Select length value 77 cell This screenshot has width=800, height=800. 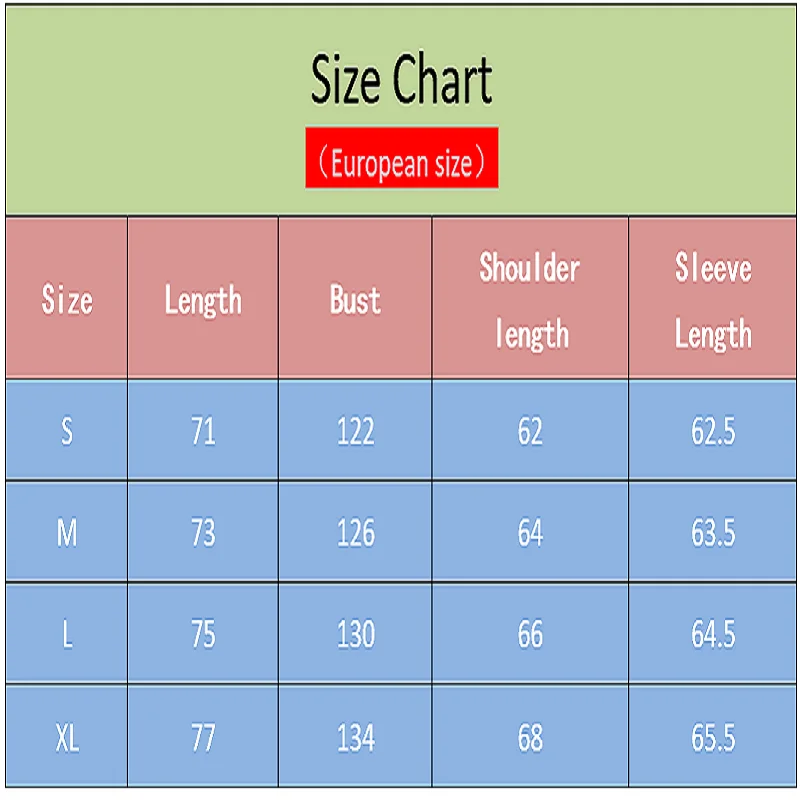click(x=203, y=738)
